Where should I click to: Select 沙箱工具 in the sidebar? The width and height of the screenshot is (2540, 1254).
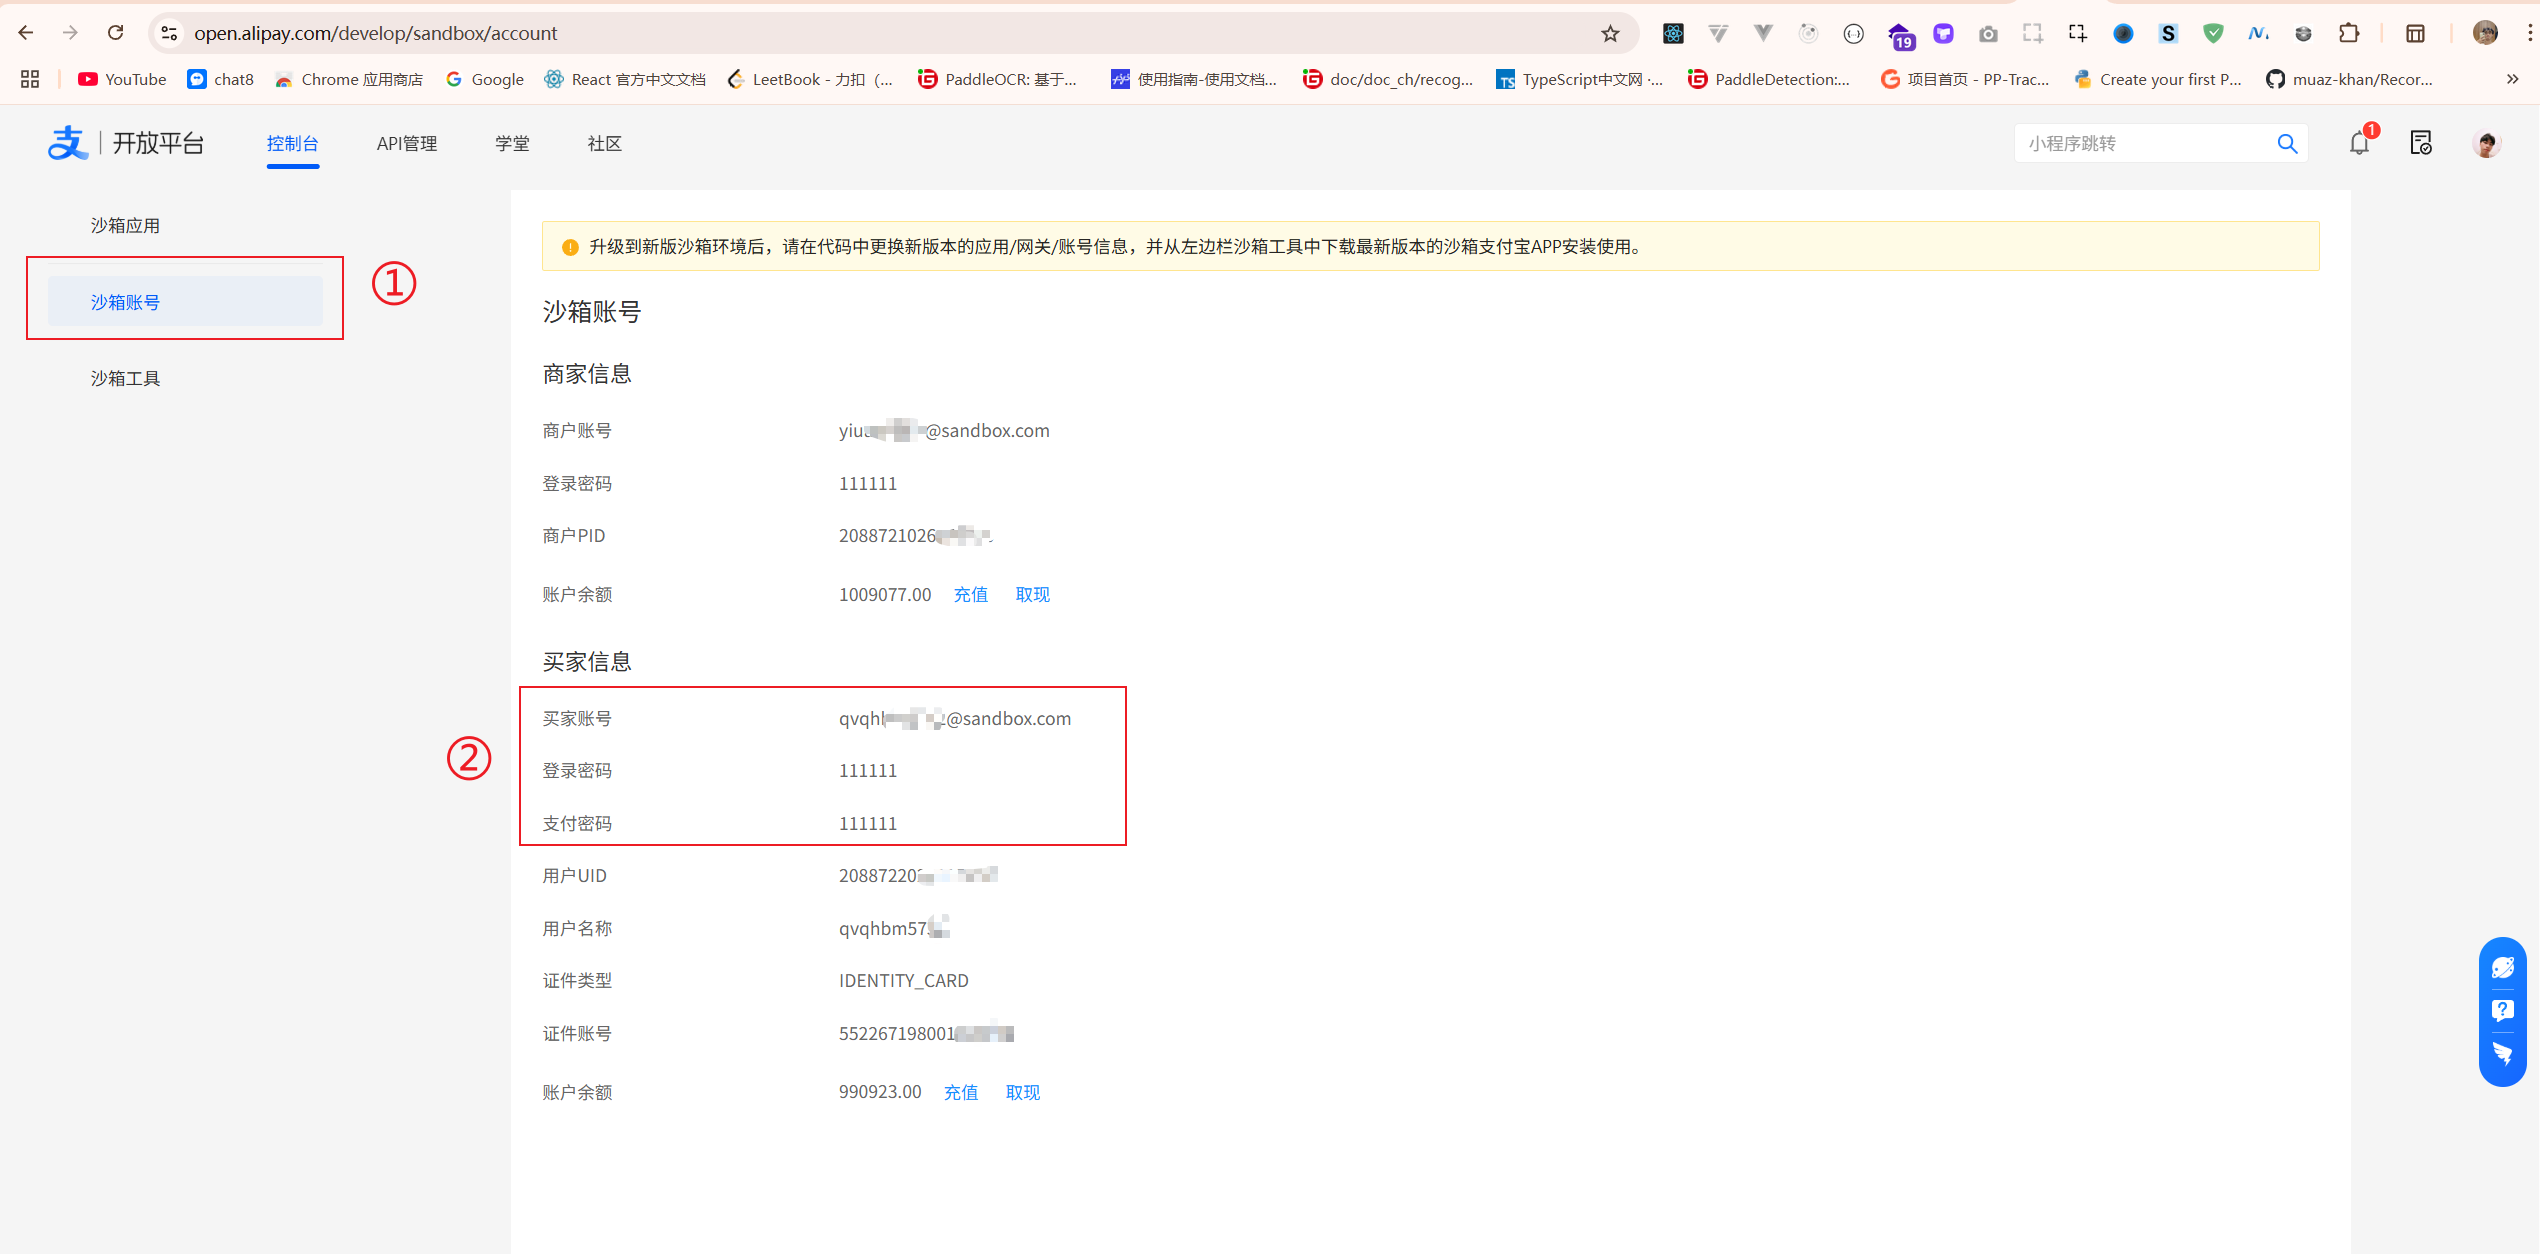click(126, 378)
